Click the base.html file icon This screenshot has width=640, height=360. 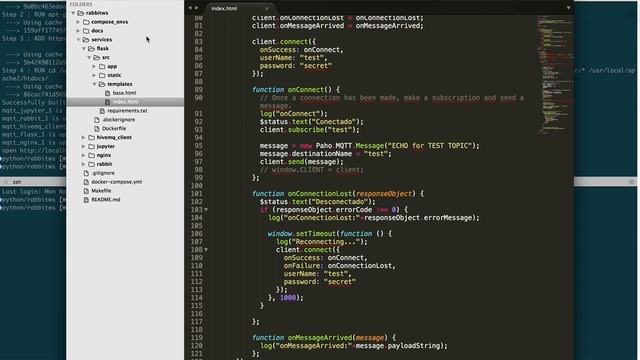(x=108, y=93)
